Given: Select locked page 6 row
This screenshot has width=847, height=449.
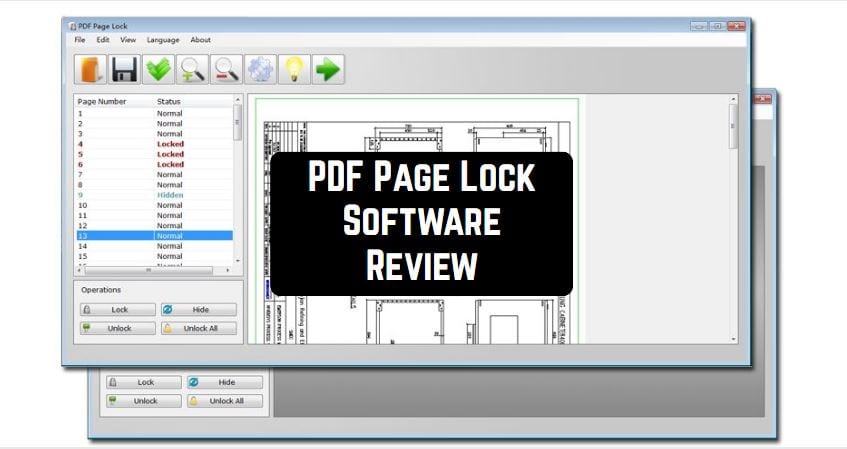Looking at the screenshot, I should click(154, 164).
